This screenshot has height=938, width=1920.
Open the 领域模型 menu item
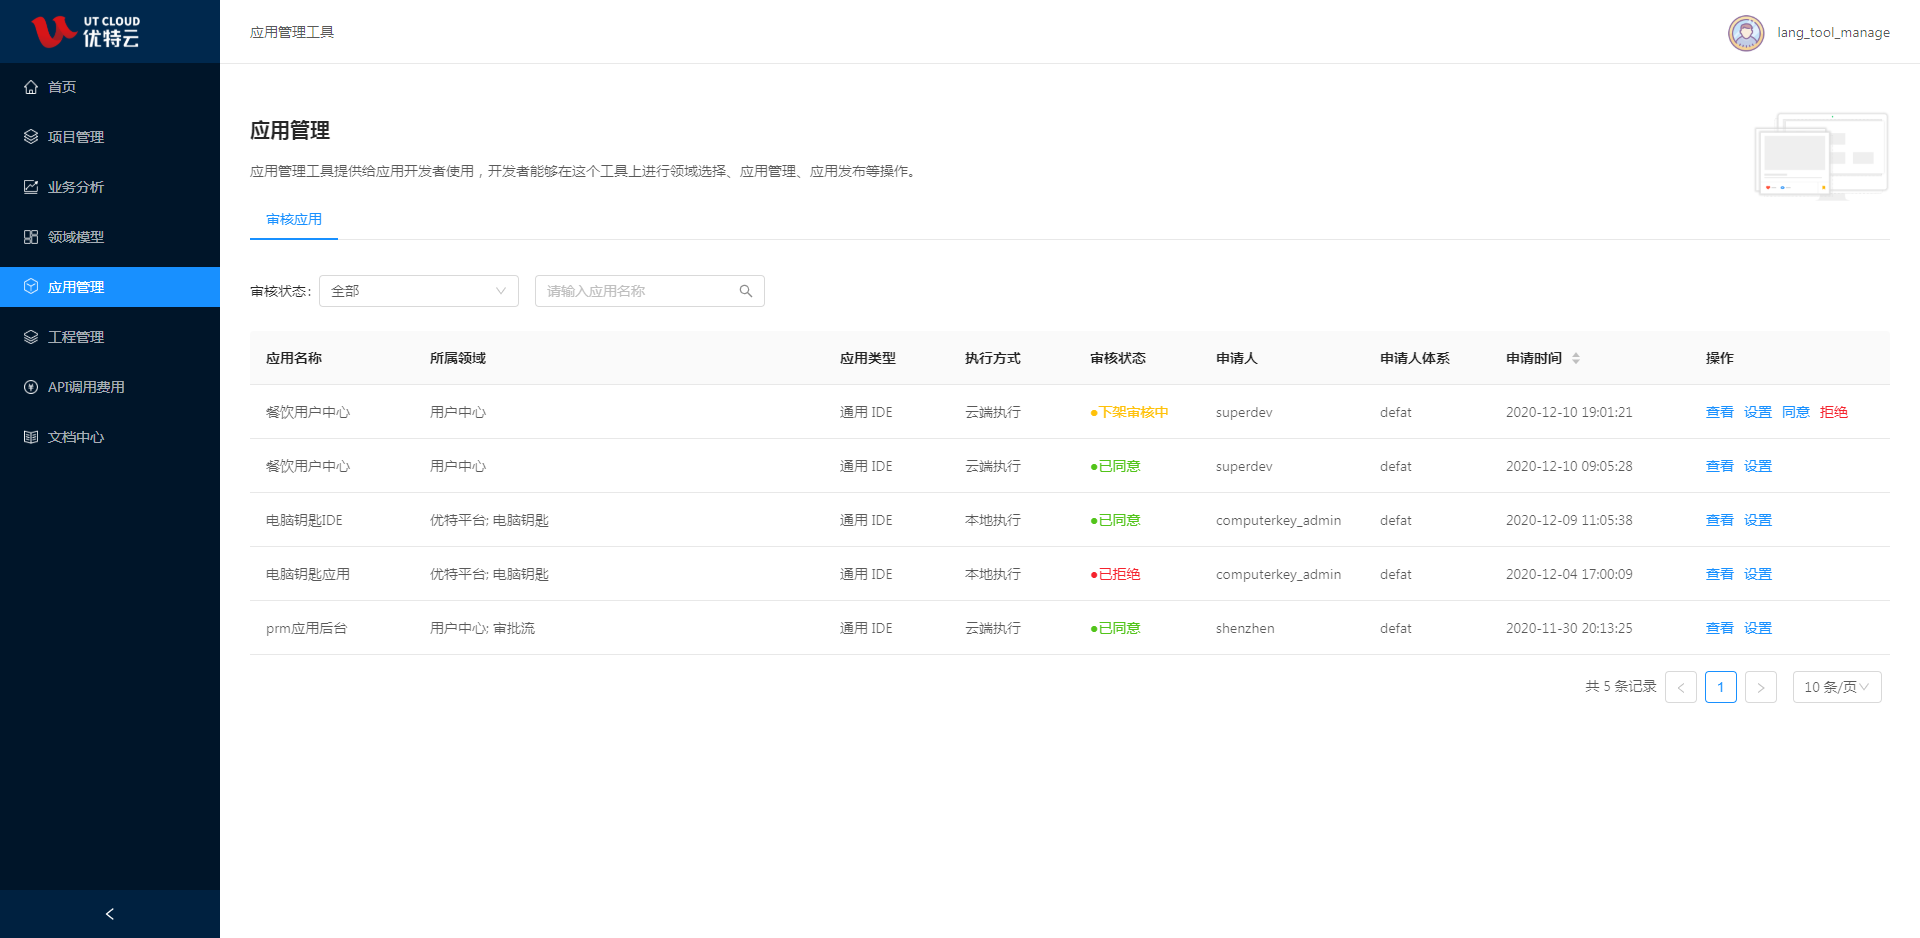[110, 237]
